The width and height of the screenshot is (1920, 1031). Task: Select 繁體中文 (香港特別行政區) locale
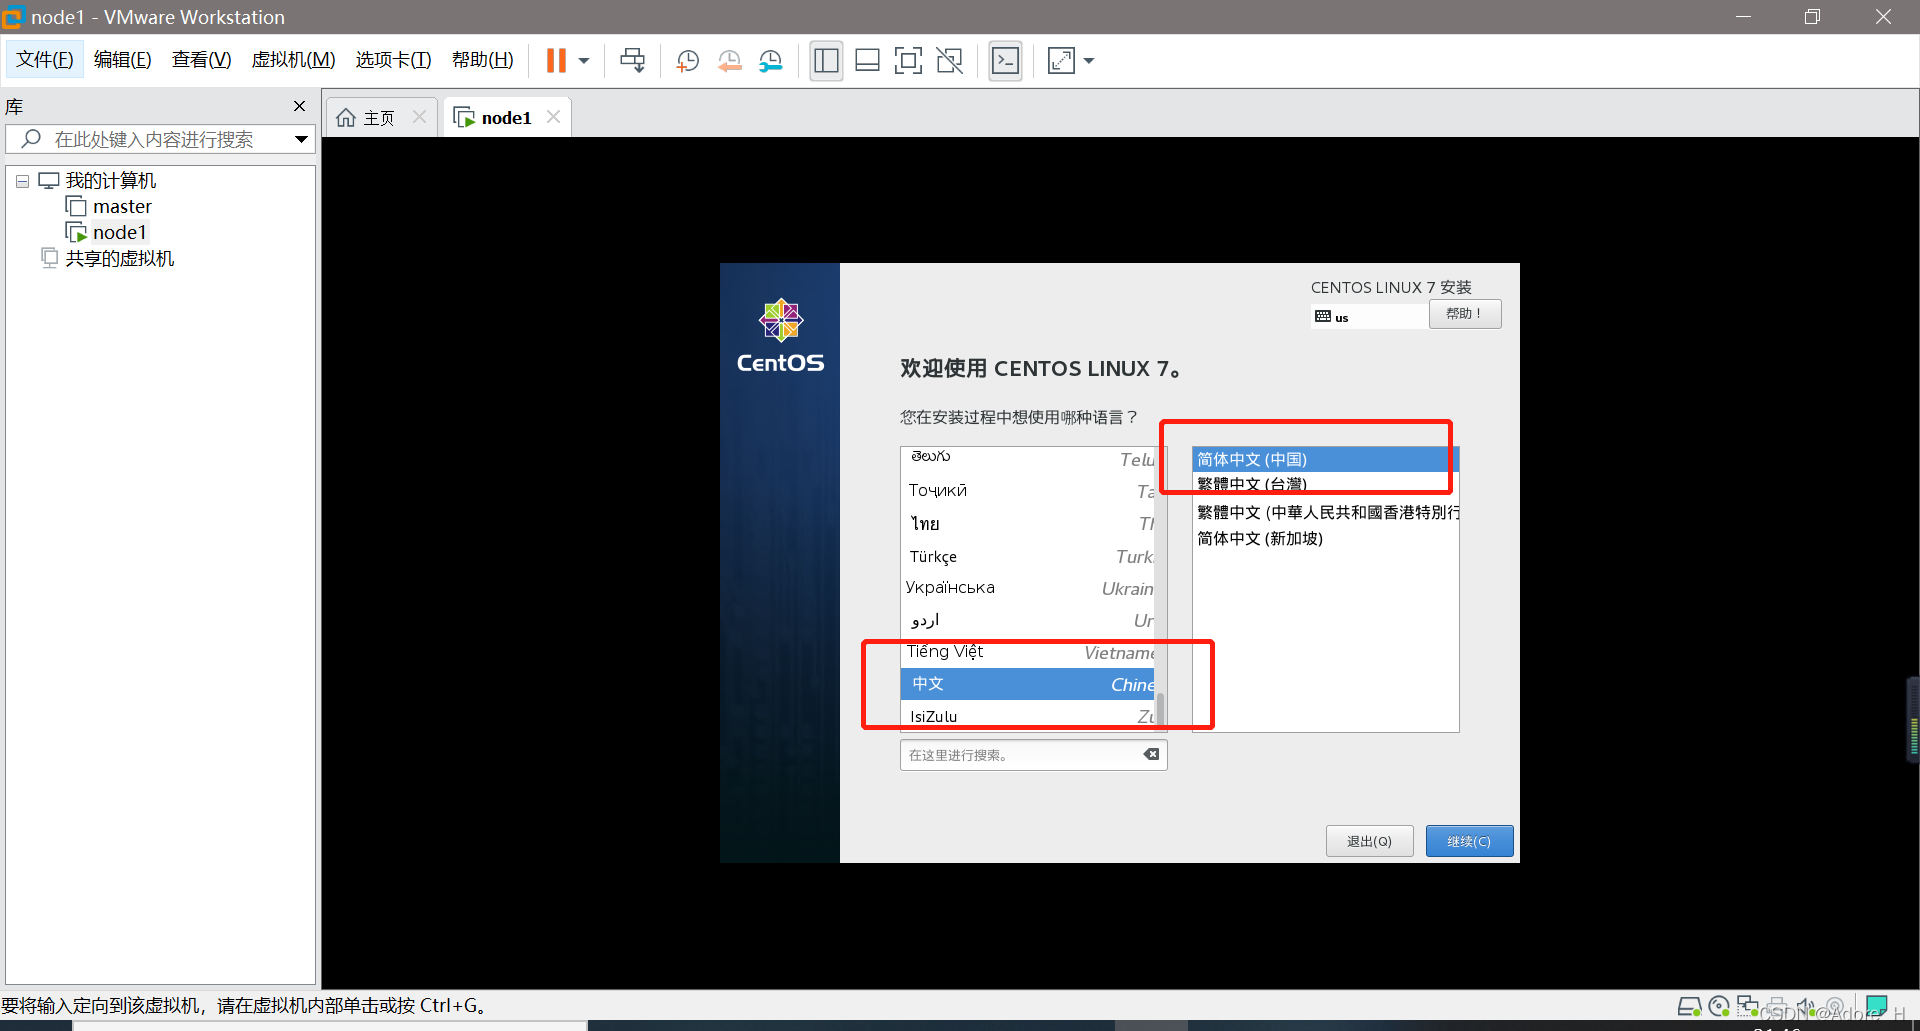coord(1326,512)
